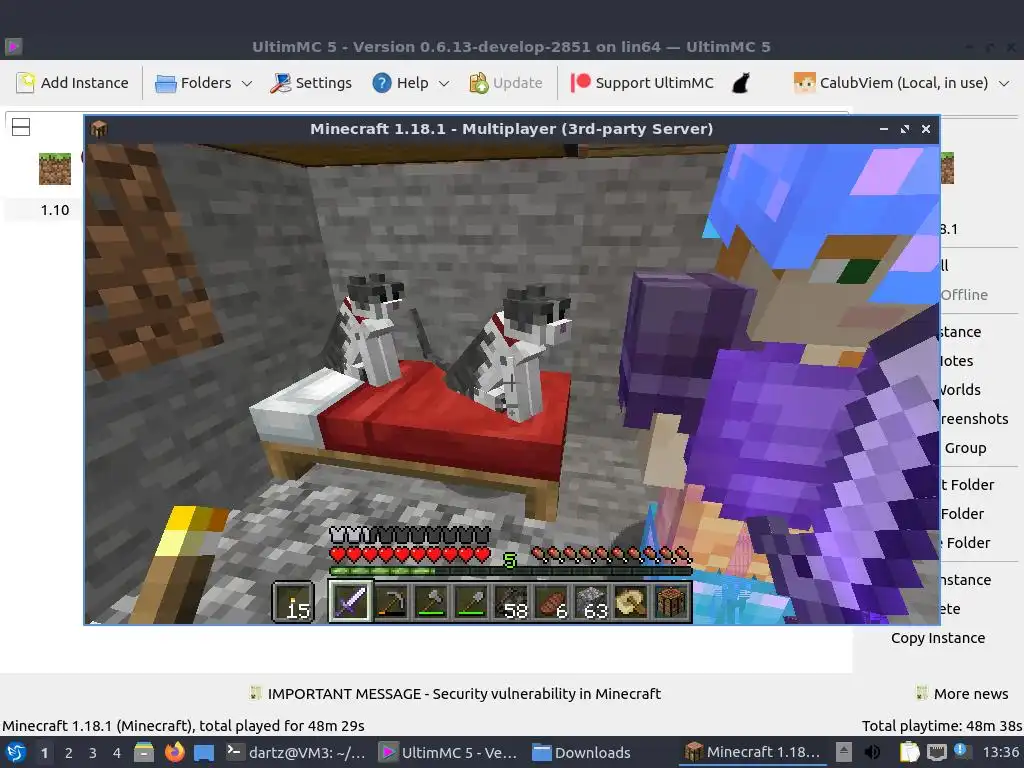This screenshot has width=1024, height=768.
Task: Open the start menu in the taskbar
Action: (16, 752)
